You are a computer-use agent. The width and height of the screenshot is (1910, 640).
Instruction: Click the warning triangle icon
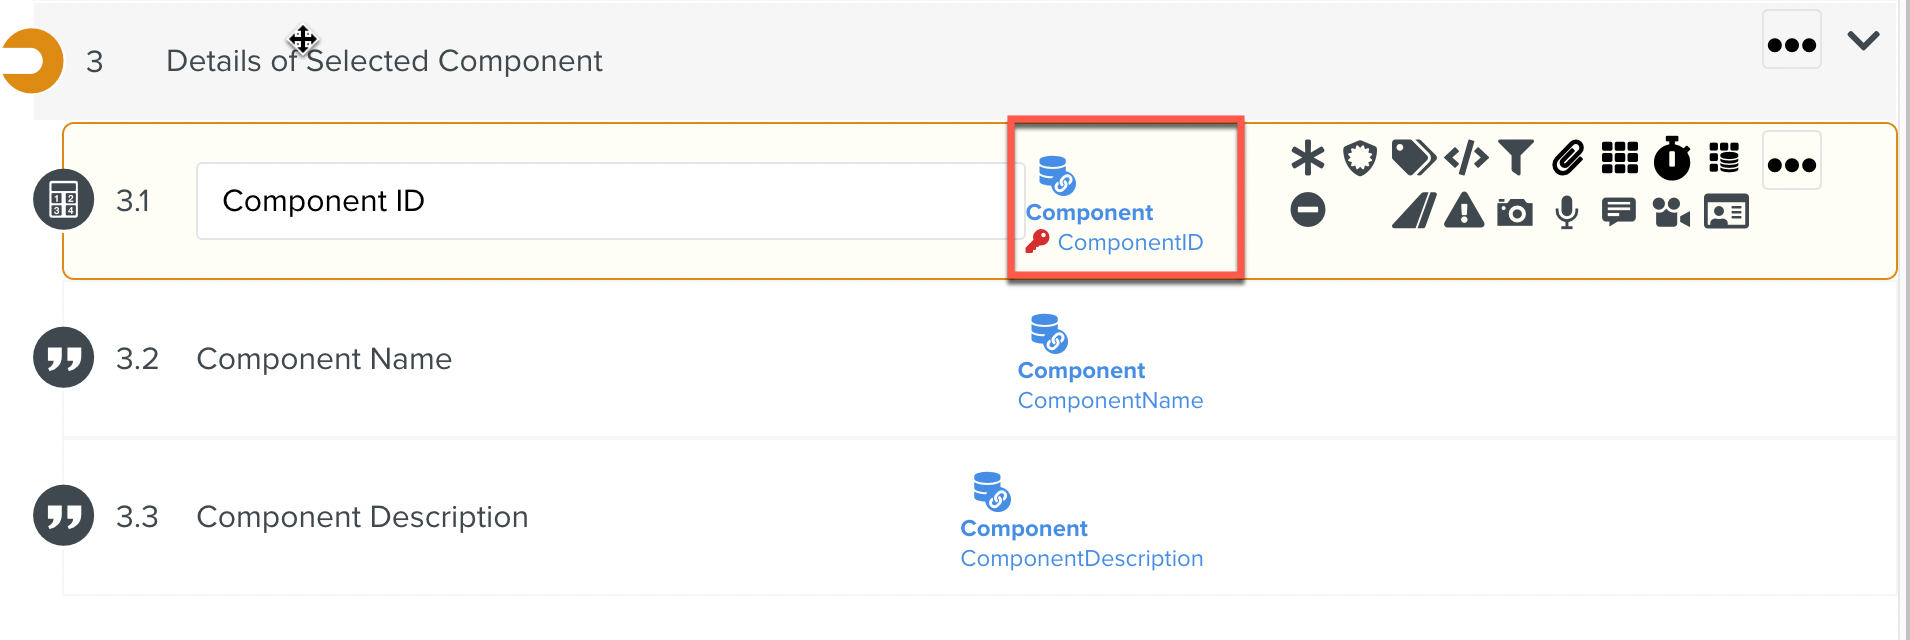(x=1464, y=212)
